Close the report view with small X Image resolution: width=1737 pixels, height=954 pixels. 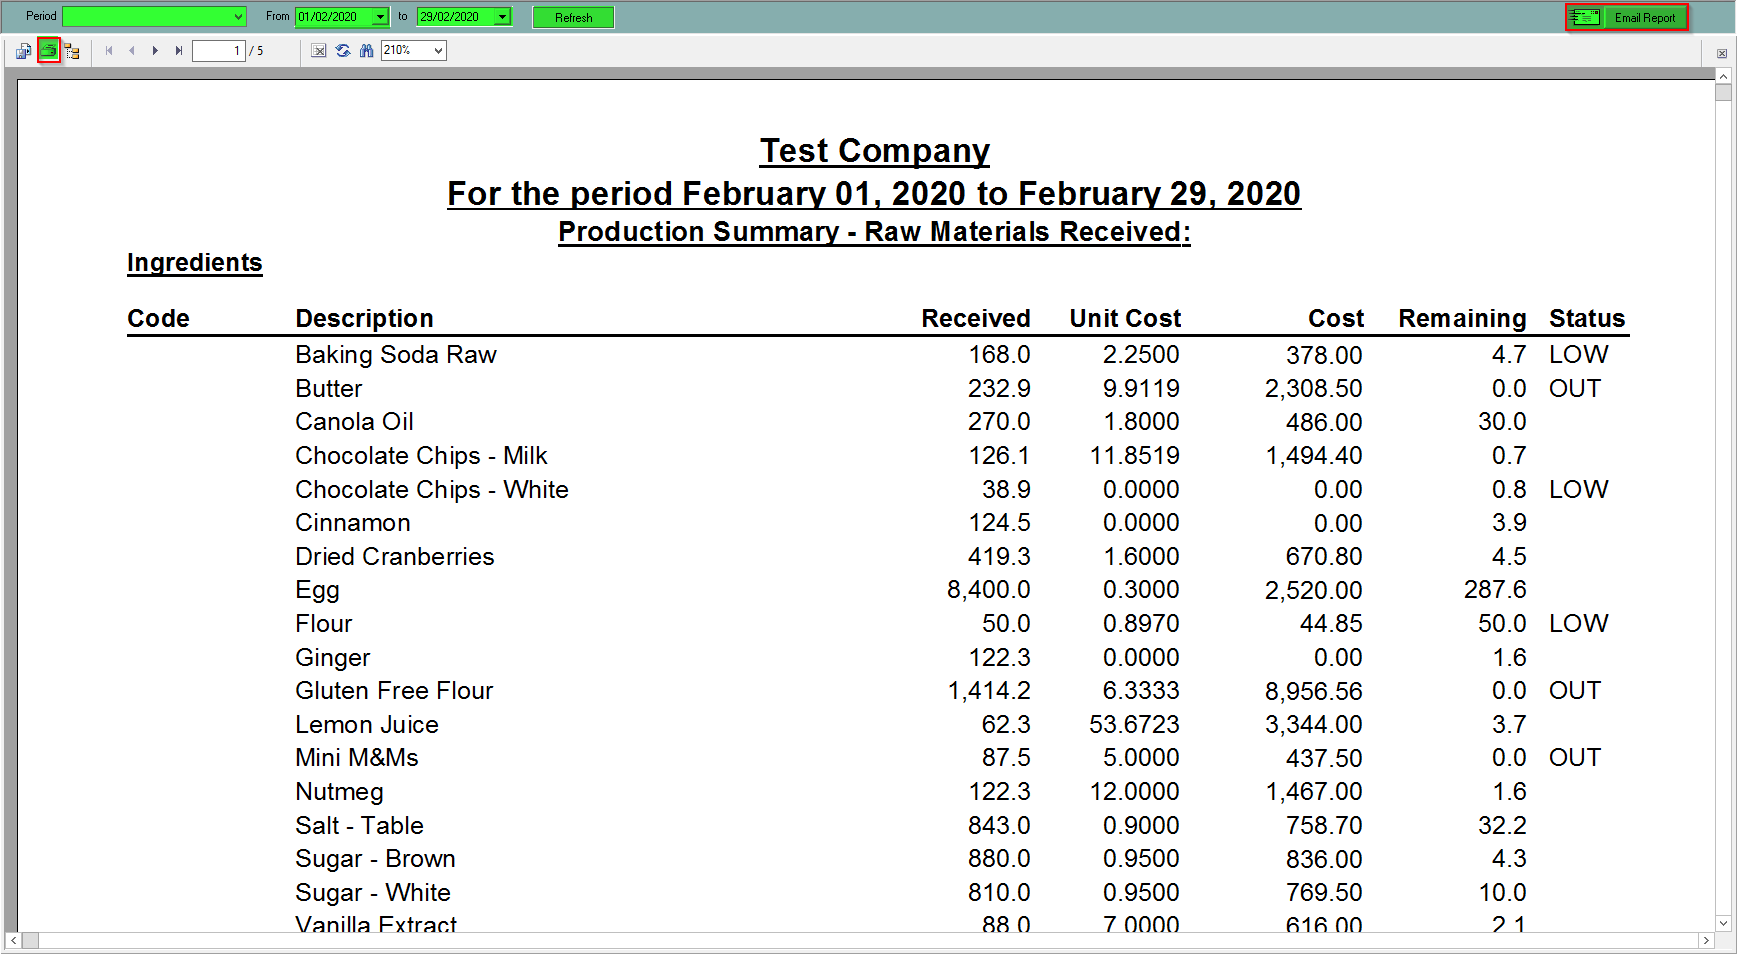[x=1722, y=54]
